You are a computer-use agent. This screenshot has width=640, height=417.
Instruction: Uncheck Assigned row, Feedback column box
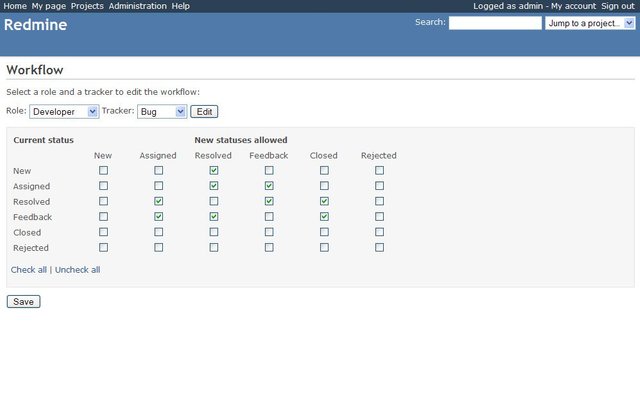(x=269, y=186)
